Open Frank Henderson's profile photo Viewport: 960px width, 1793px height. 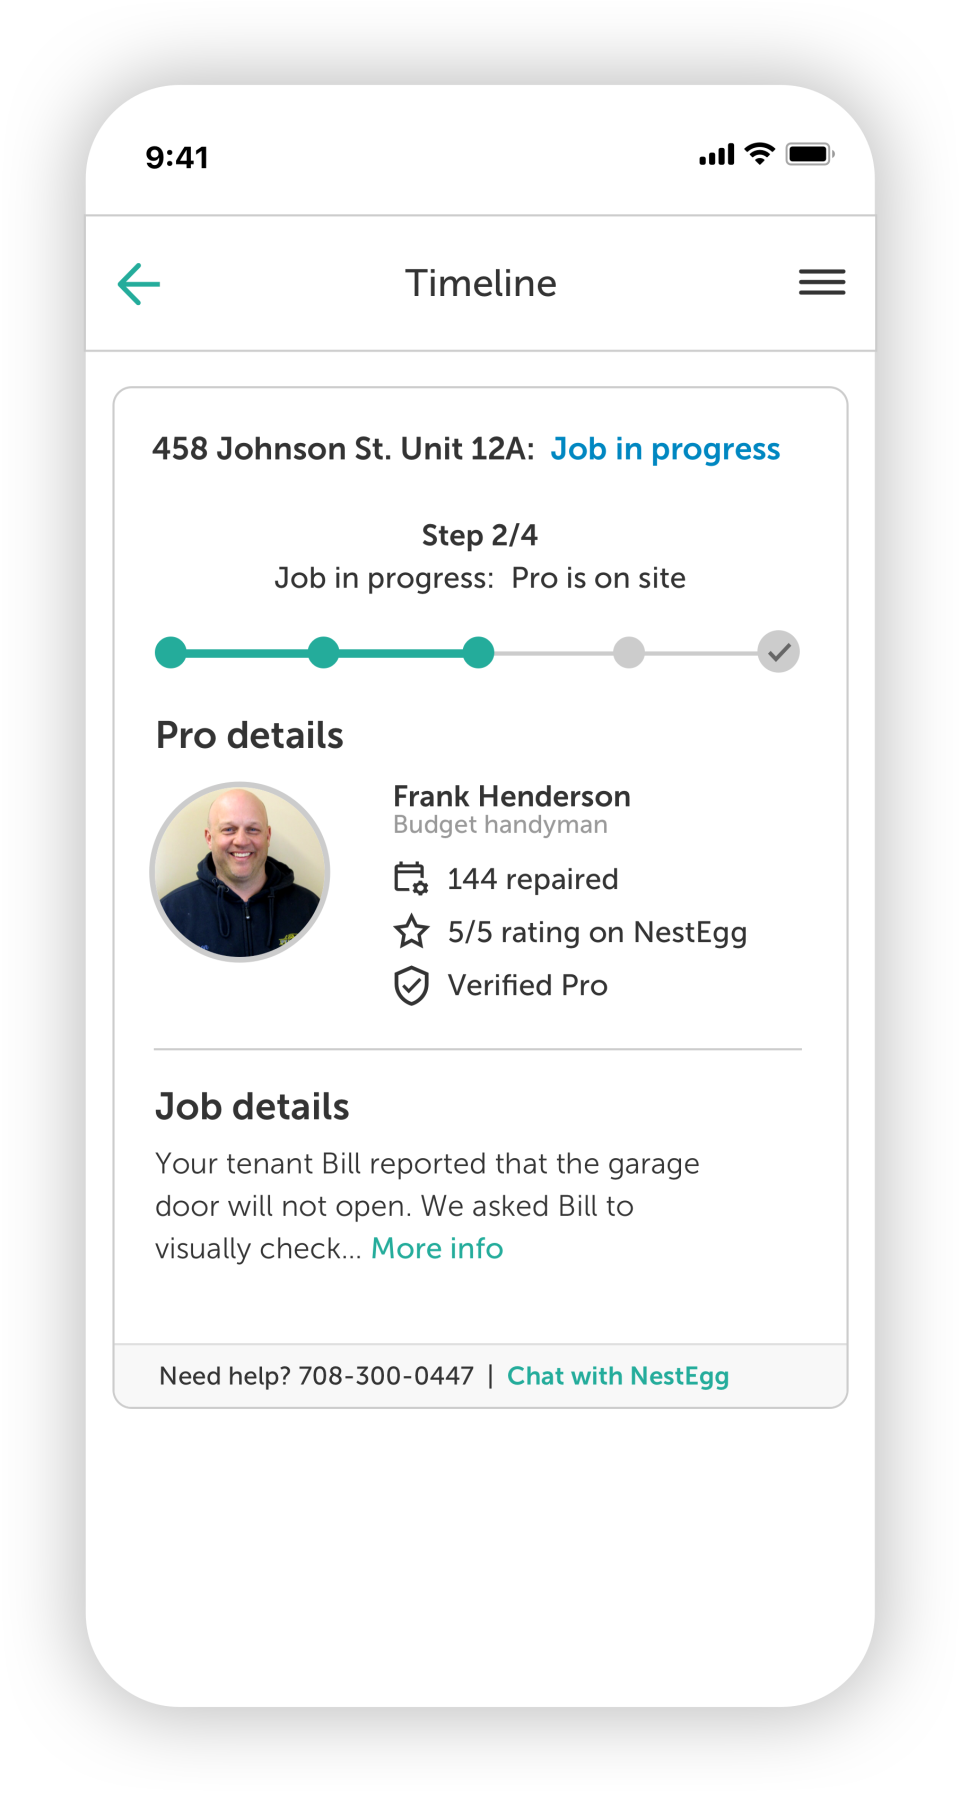240,872
